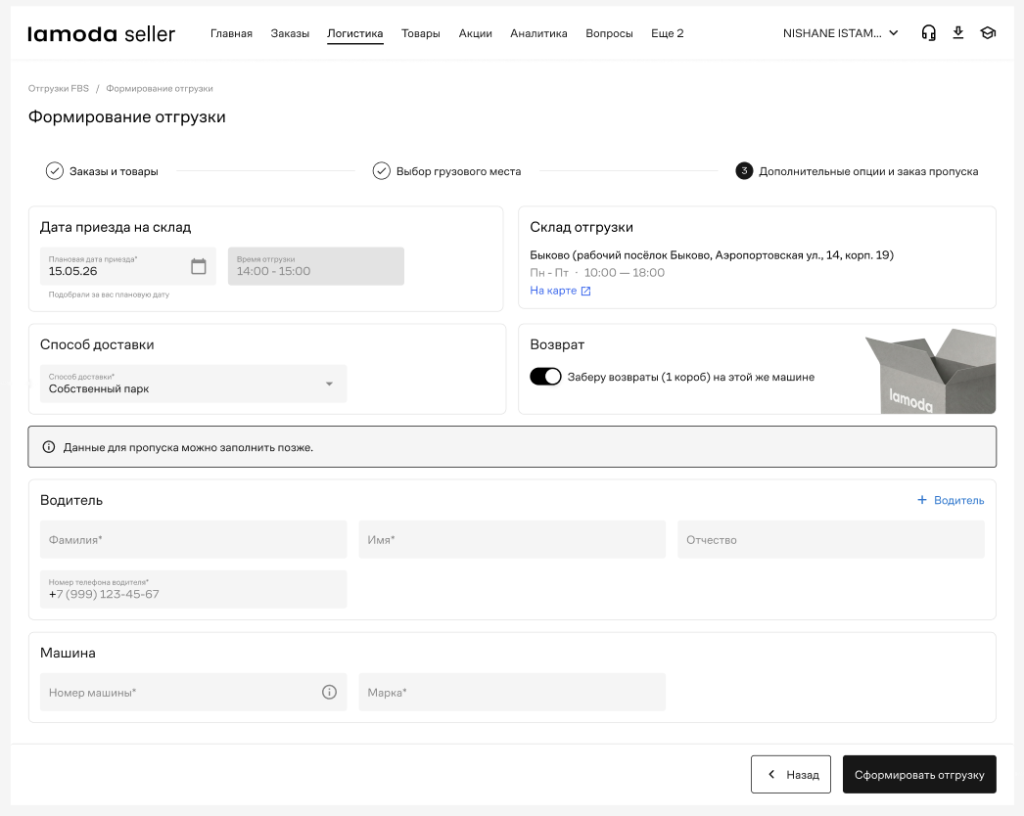Click the external link icon near На карте
This screenshot has width=1024, height=816.
[x=586, y=291]
